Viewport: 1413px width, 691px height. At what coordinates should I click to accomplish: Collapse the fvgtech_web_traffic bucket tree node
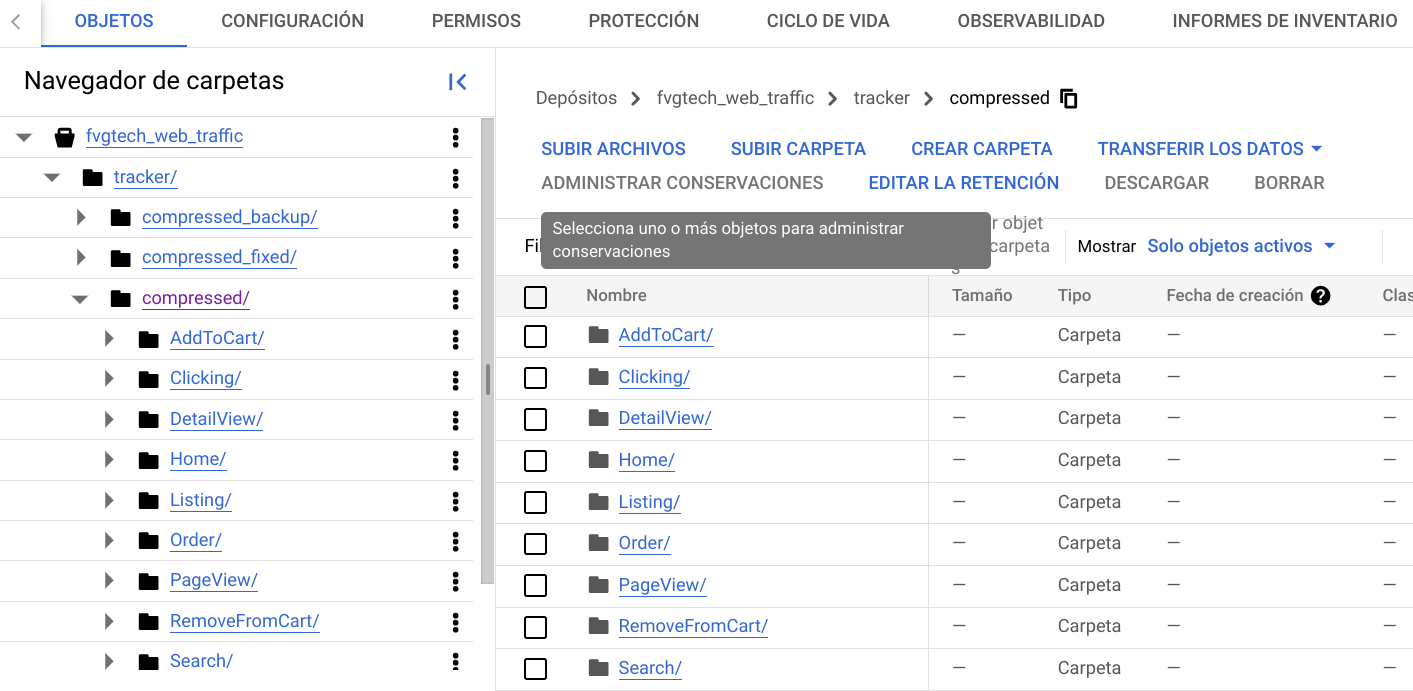point(24,137)
